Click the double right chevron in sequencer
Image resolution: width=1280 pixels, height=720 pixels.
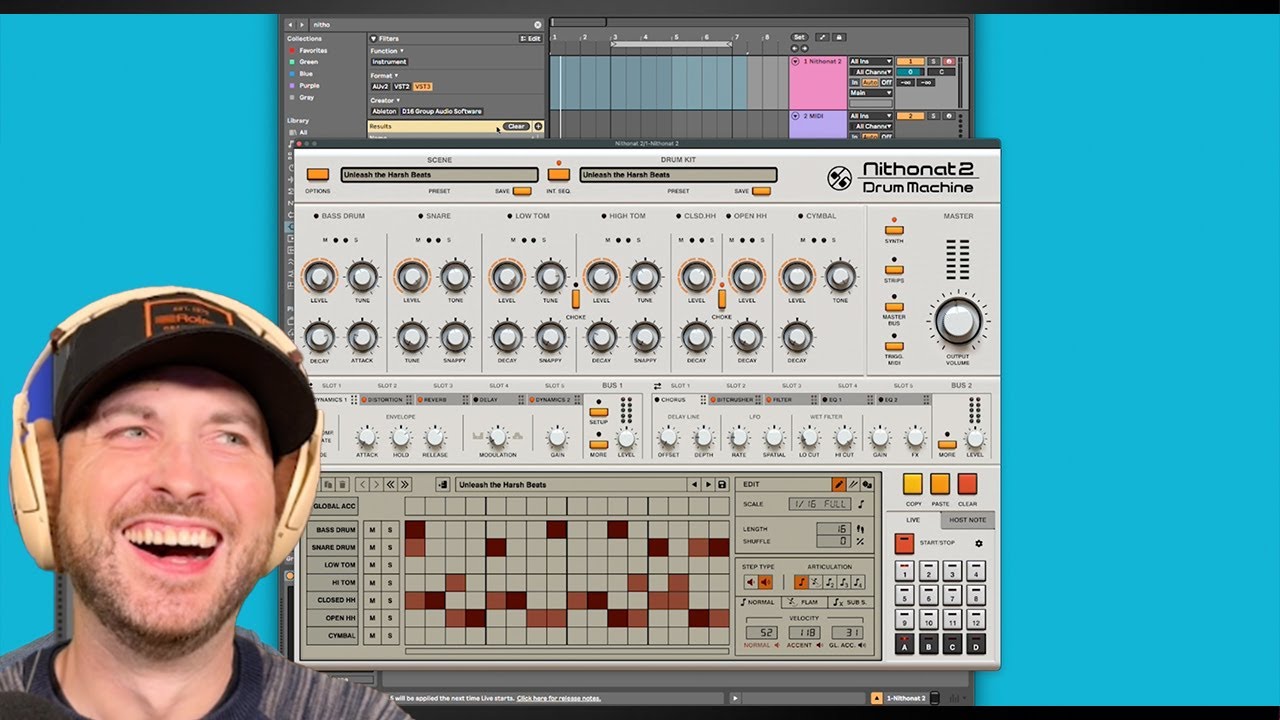click(x=403, y=484)
